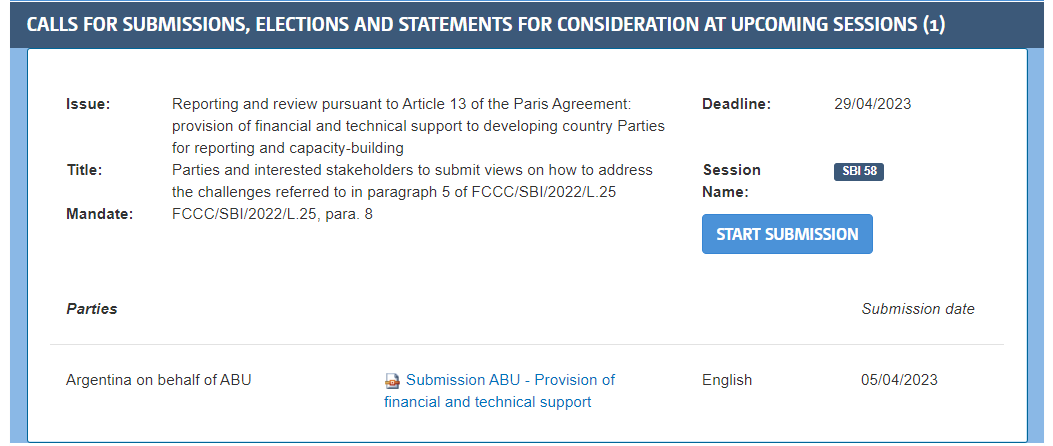Image resolution: width=1053 pixels, height=446 pixels.
Task: Click the Session Name label
Action: (x=731, y=180)
